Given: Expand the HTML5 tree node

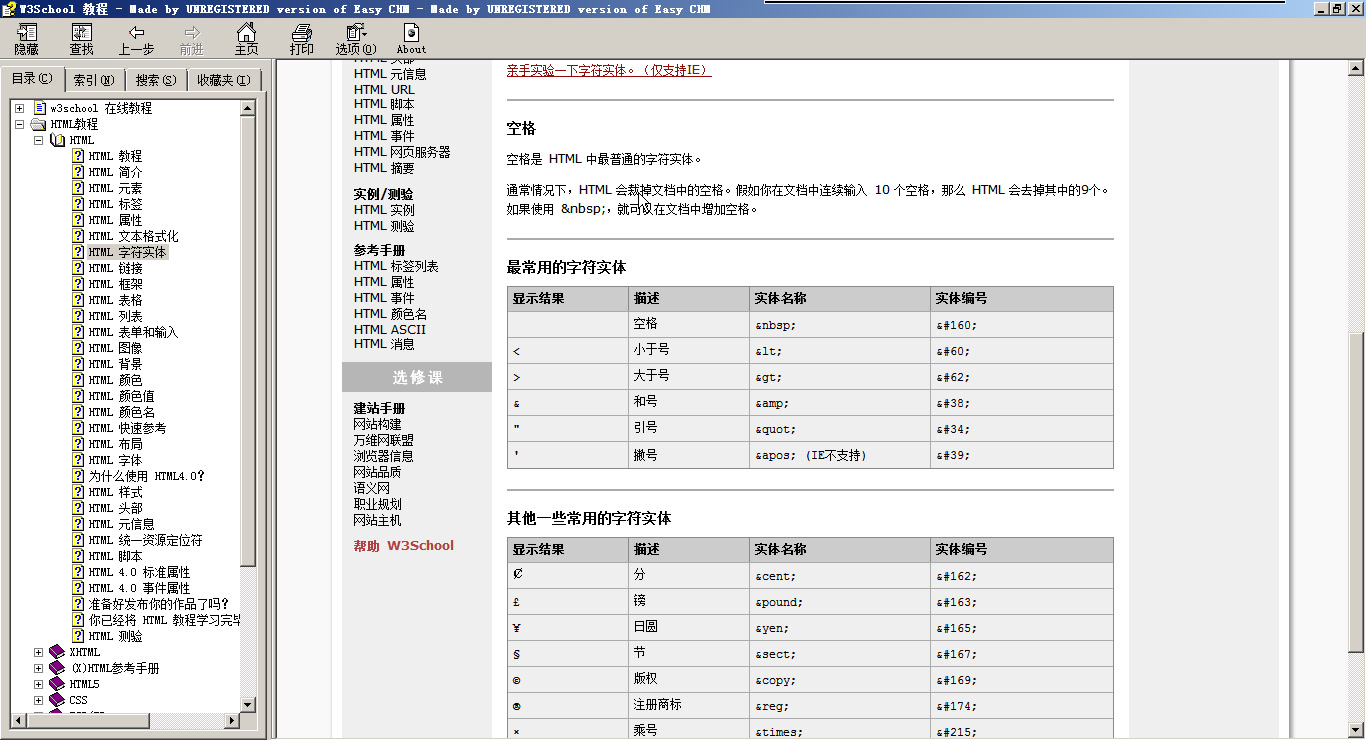Looking at the screenshot, I should click(x=38, y=684).
